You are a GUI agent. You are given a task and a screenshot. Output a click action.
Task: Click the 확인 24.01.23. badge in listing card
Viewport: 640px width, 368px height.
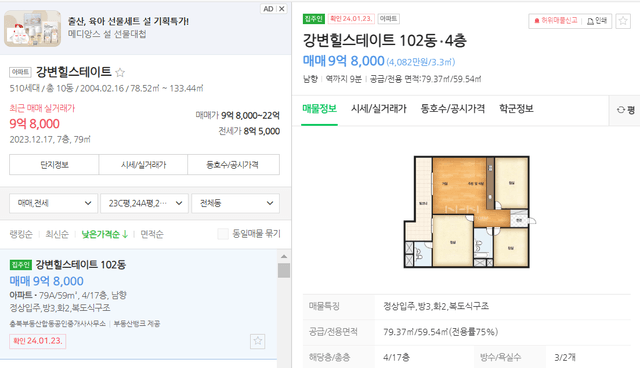click(38, 341)
